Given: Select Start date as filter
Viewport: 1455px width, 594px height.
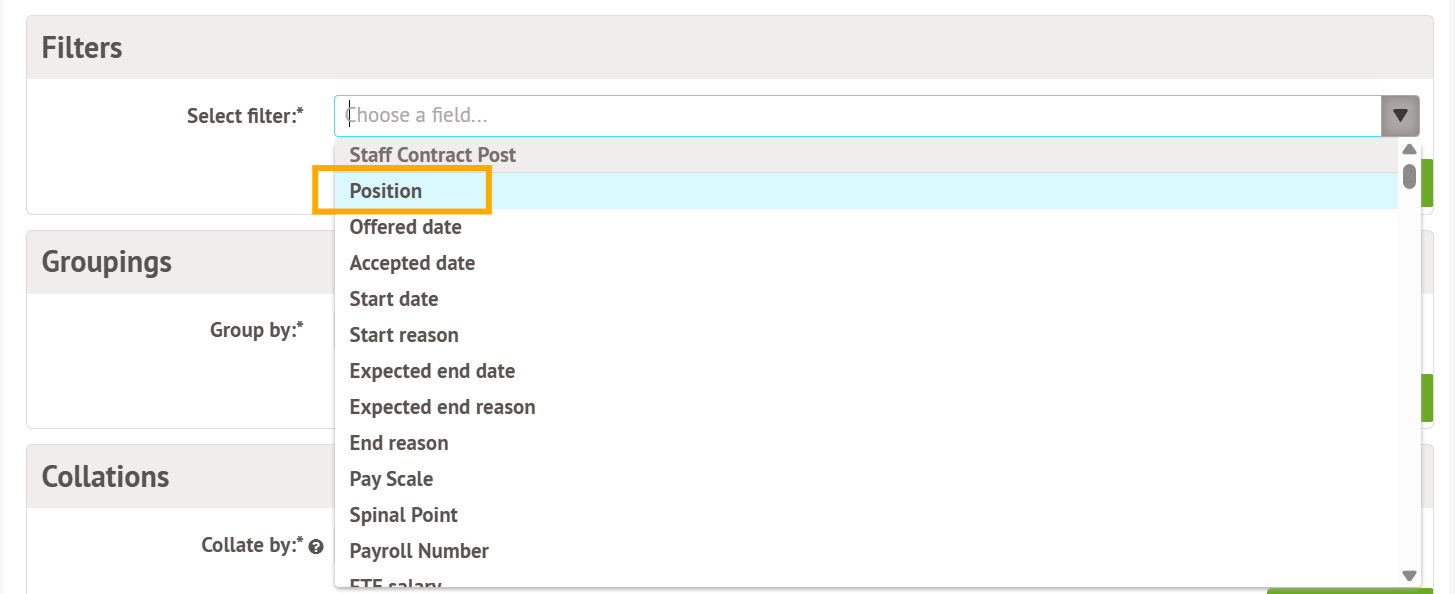Looking at the screenshot, I should pos(394,299).
